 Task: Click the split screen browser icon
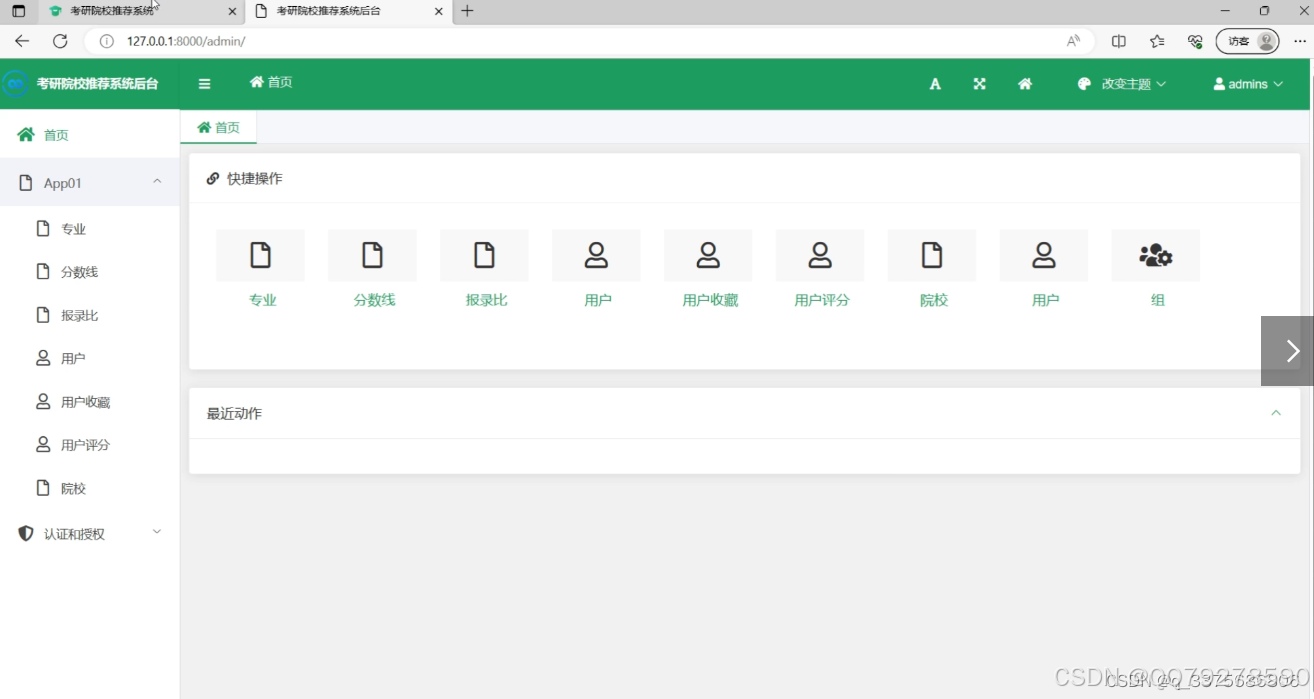(1119, 41)
